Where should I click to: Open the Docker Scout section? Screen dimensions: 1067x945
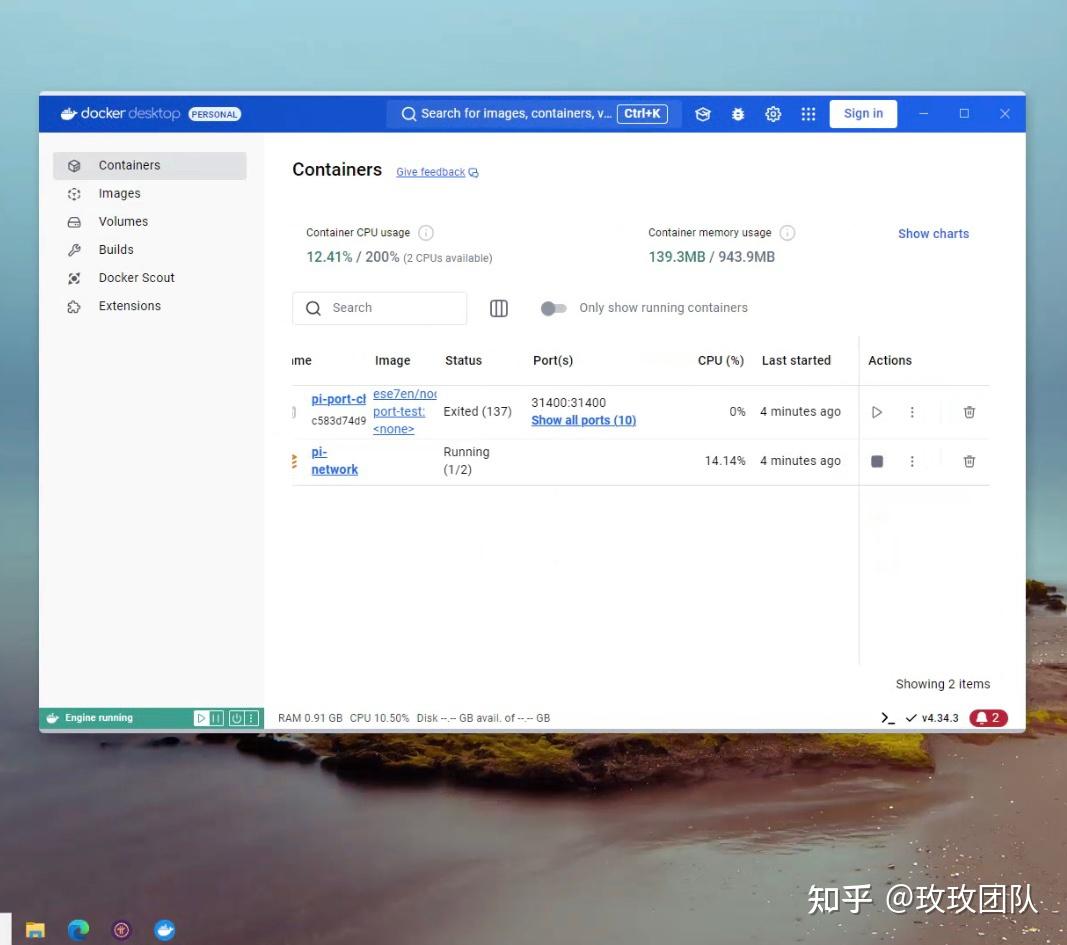[136, 277]
